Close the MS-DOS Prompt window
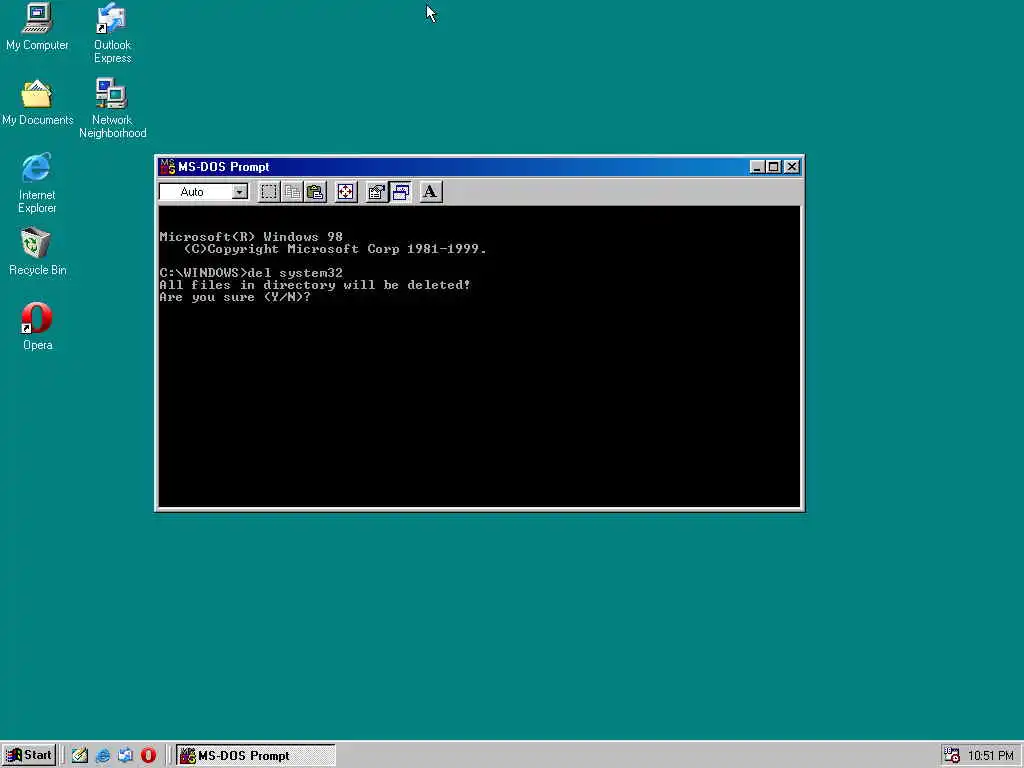Screen dimensions: 1024x768 pos(792,167)
